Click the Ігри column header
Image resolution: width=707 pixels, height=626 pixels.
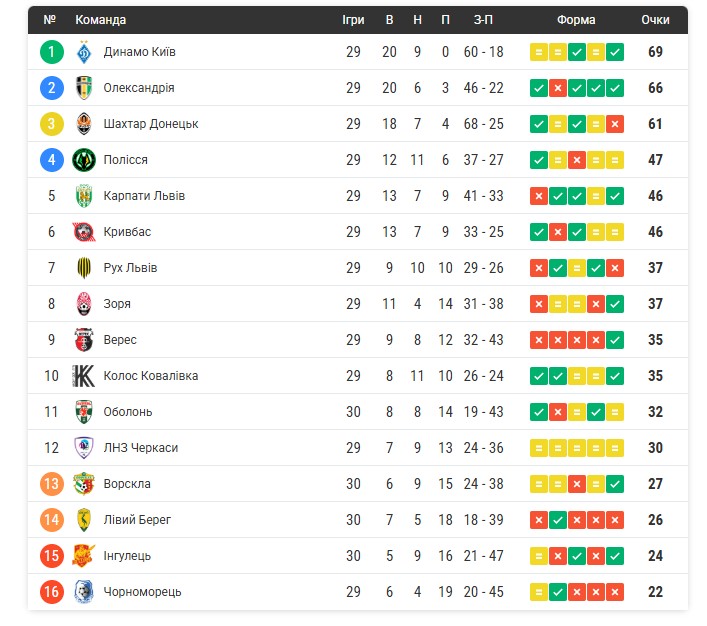coord(353,20)
